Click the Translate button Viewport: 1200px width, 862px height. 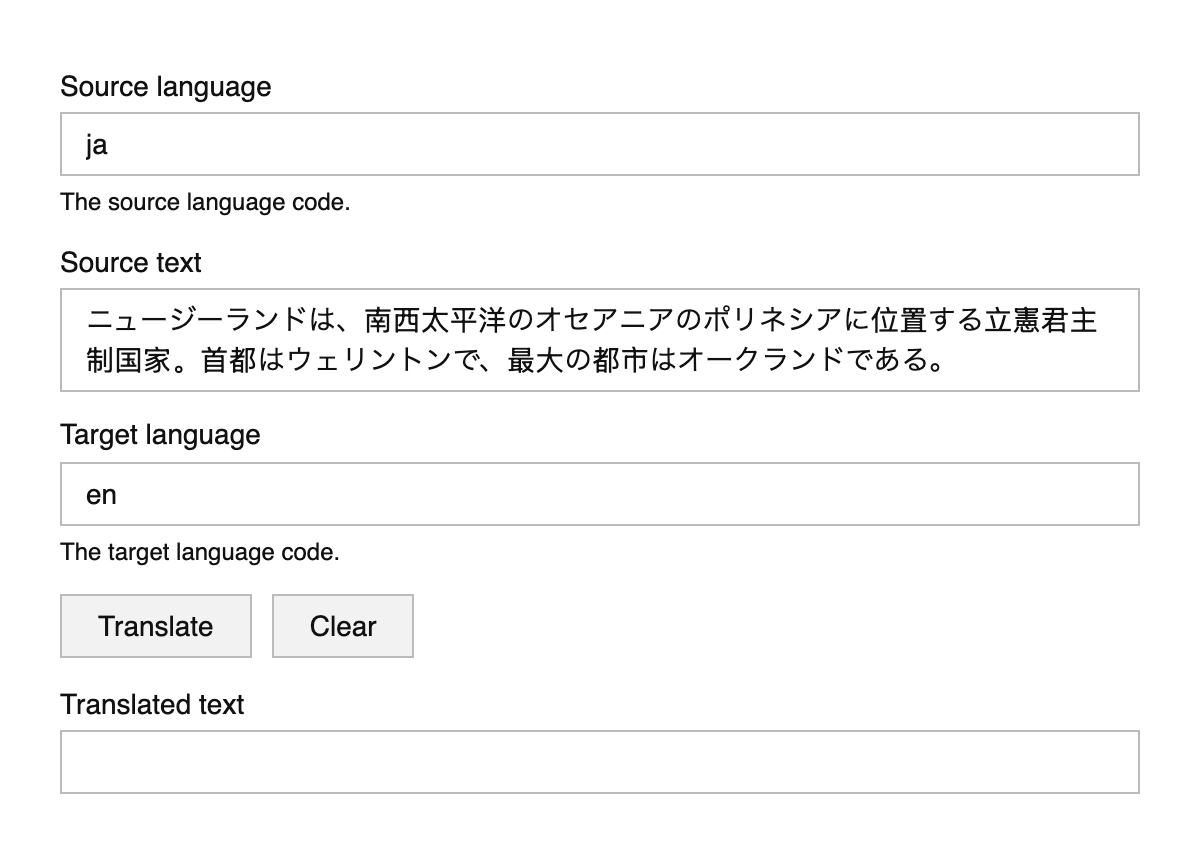(x=155, y=626)
